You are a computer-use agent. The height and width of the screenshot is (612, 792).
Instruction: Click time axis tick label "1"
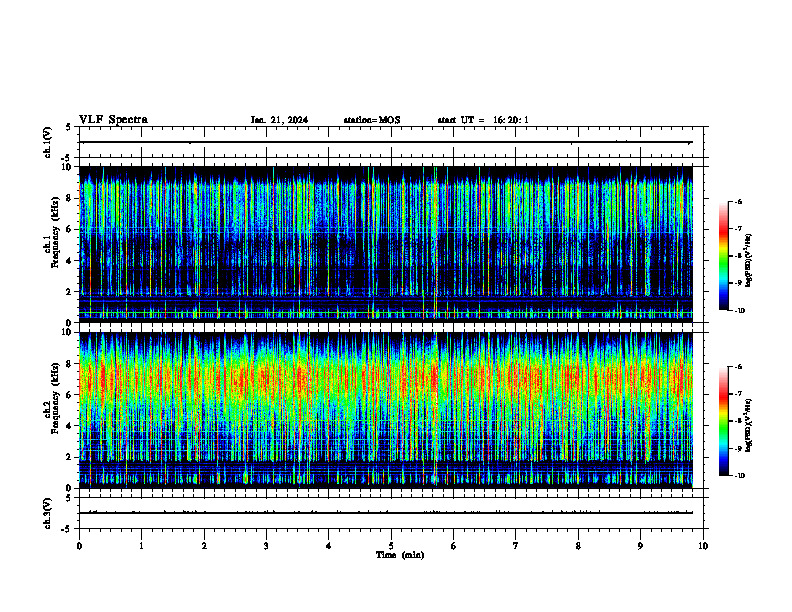(141, 546)
